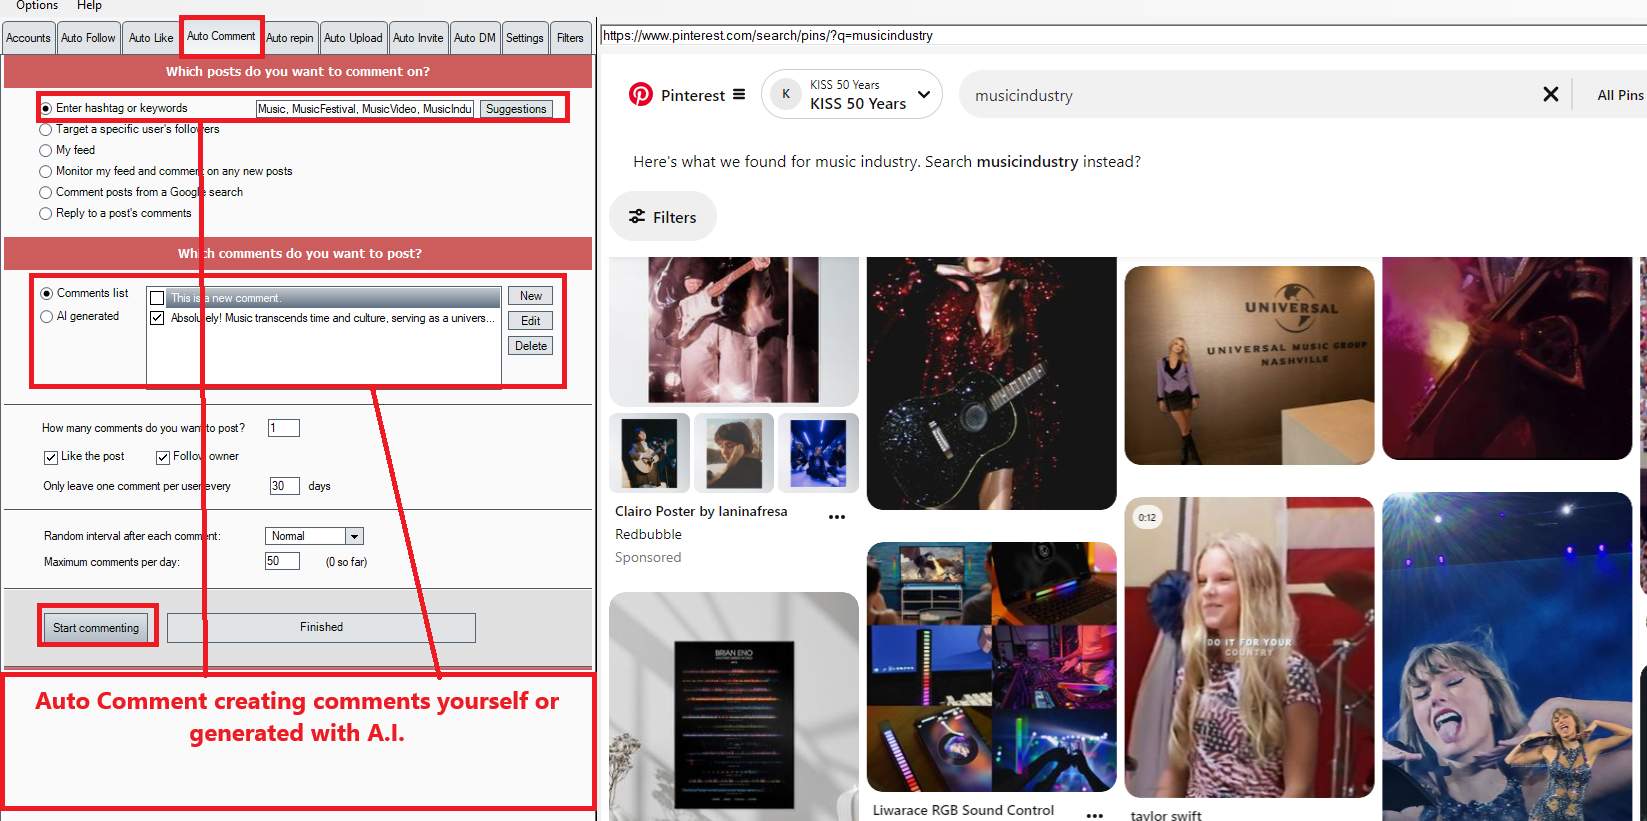Open the Universal Music Group Nashville pin
1647x821 pixels.
point(1249,365)
